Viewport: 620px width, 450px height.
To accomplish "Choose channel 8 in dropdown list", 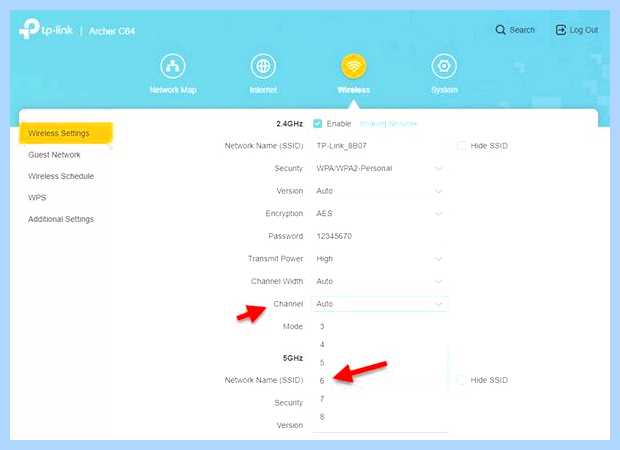I will pyautogui.click(x=380, y=417).
